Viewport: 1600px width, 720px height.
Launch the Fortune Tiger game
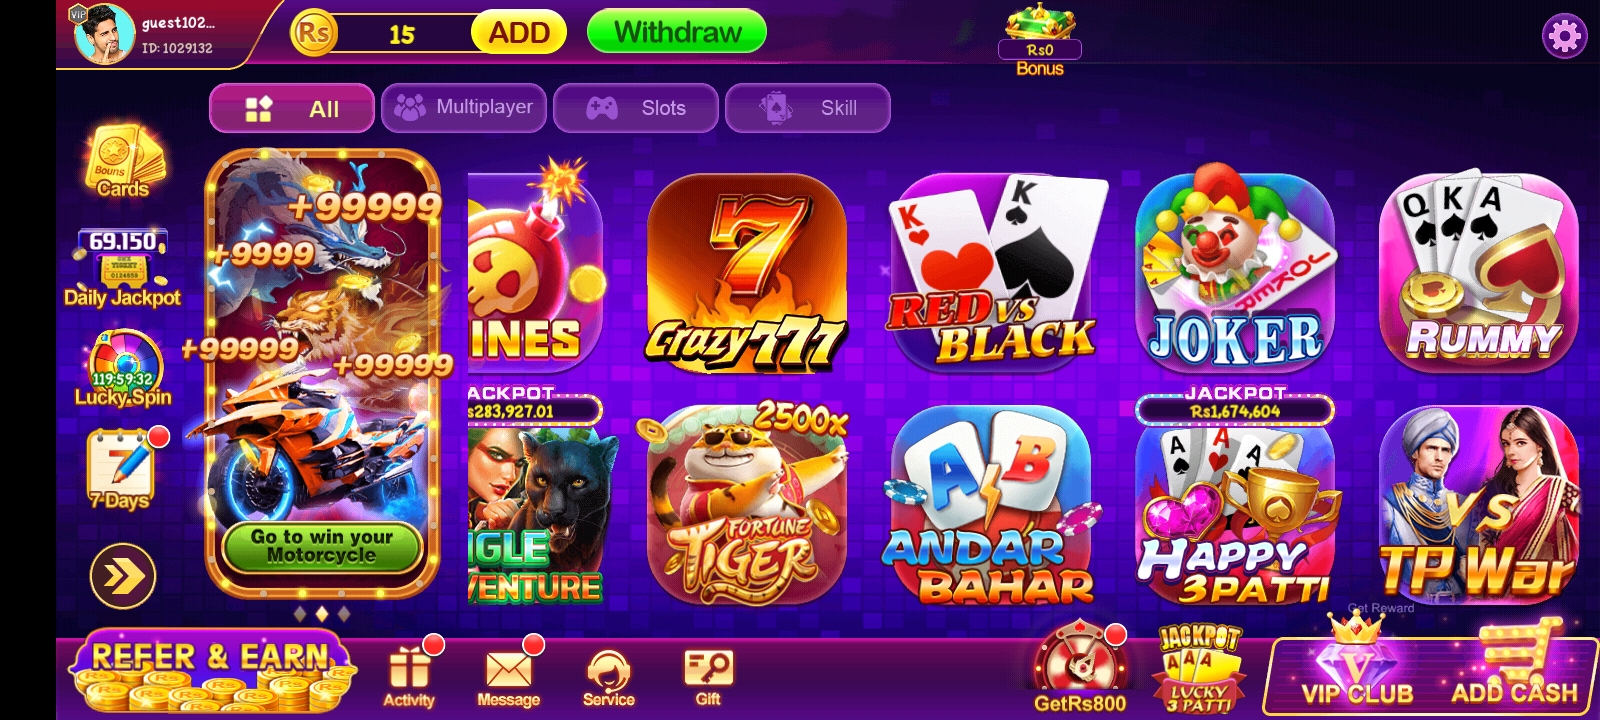coord(746,504)
